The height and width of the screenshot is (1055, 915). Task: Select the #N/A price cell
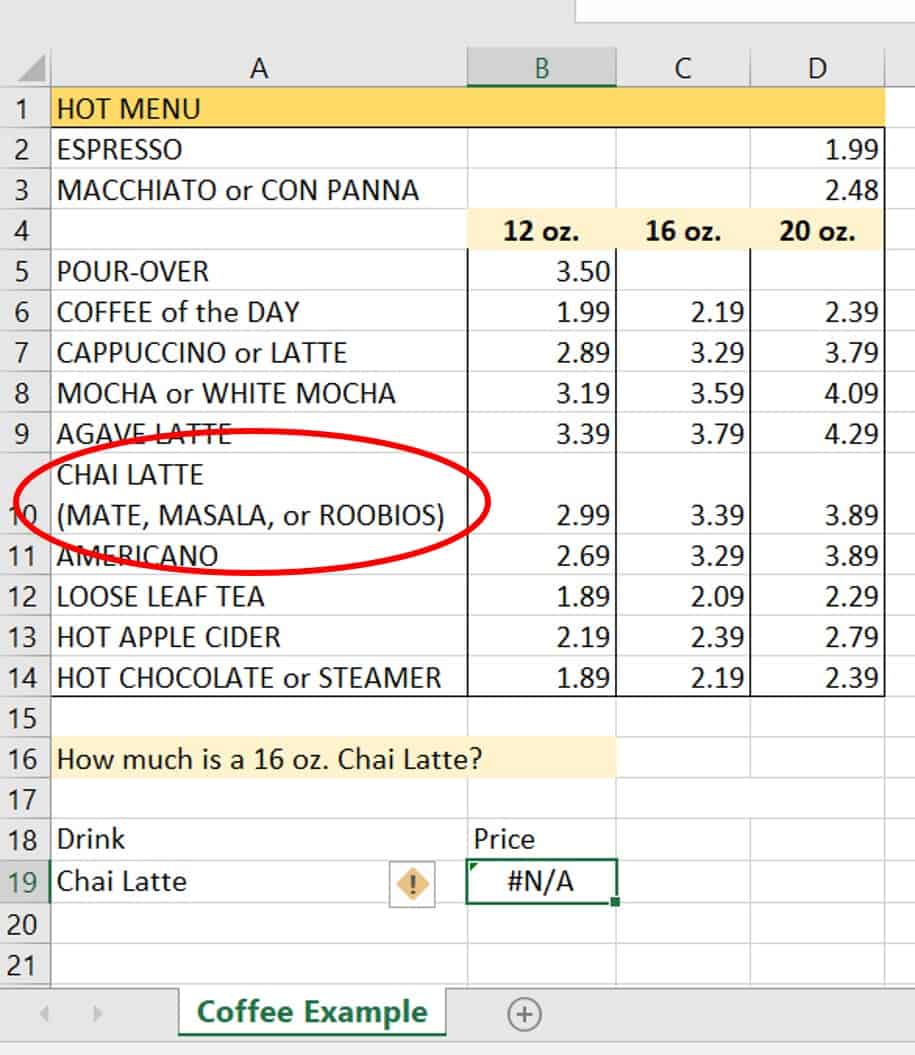(541, 882)
